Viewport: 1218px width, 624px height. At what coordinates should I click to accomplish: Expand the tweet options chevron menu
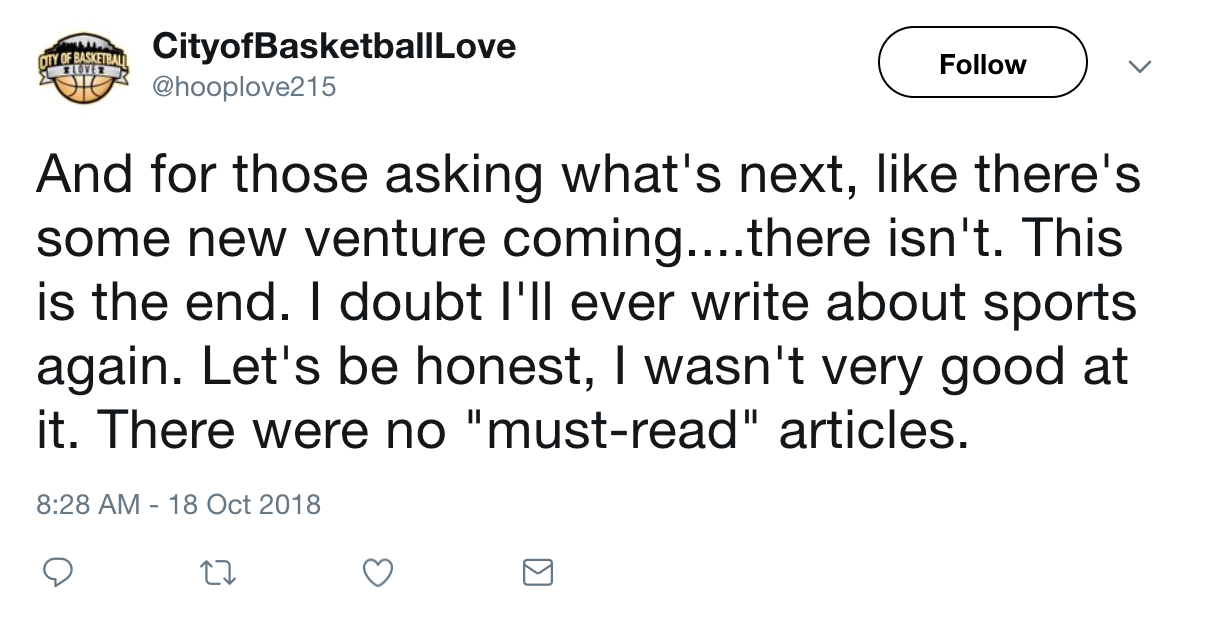(x=1138, y=66)
